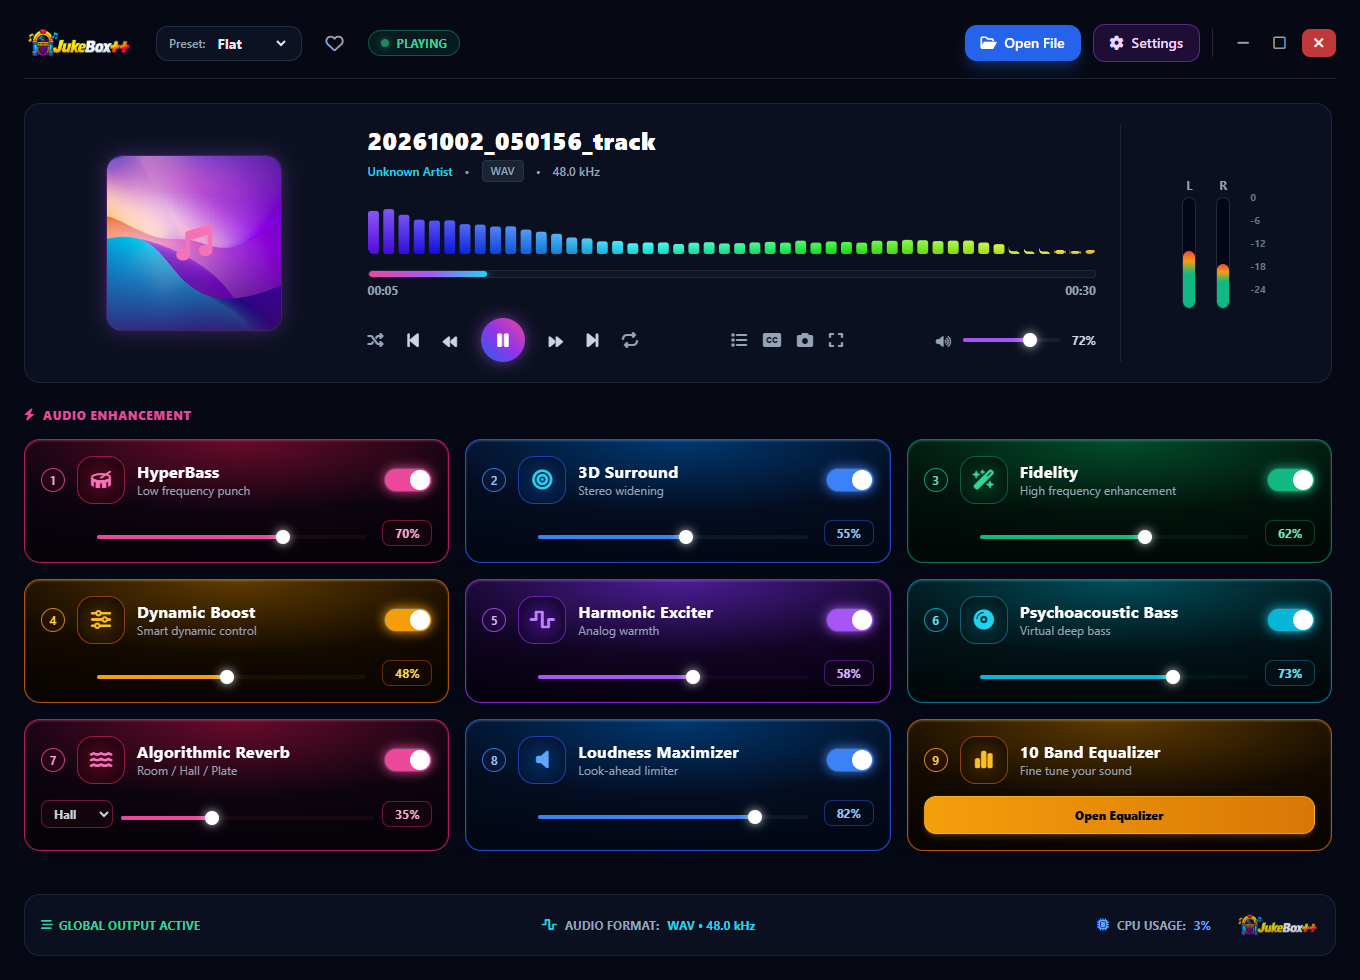Disable the 3D Surround switch
Image resolution: width=1360 pixels, height=980 pixels.
(850, 480)
